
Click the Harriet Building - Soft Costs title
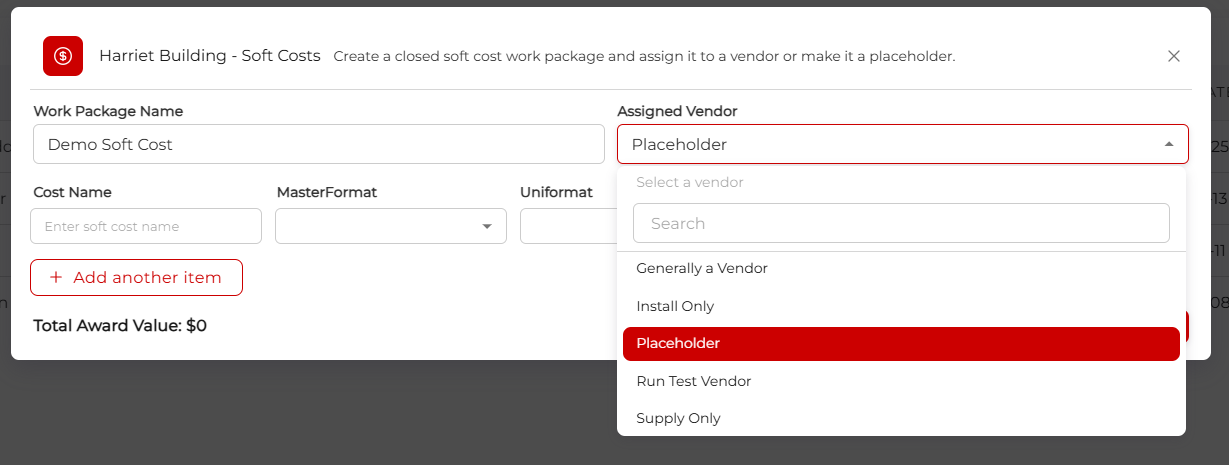click(x=210, y=56)
